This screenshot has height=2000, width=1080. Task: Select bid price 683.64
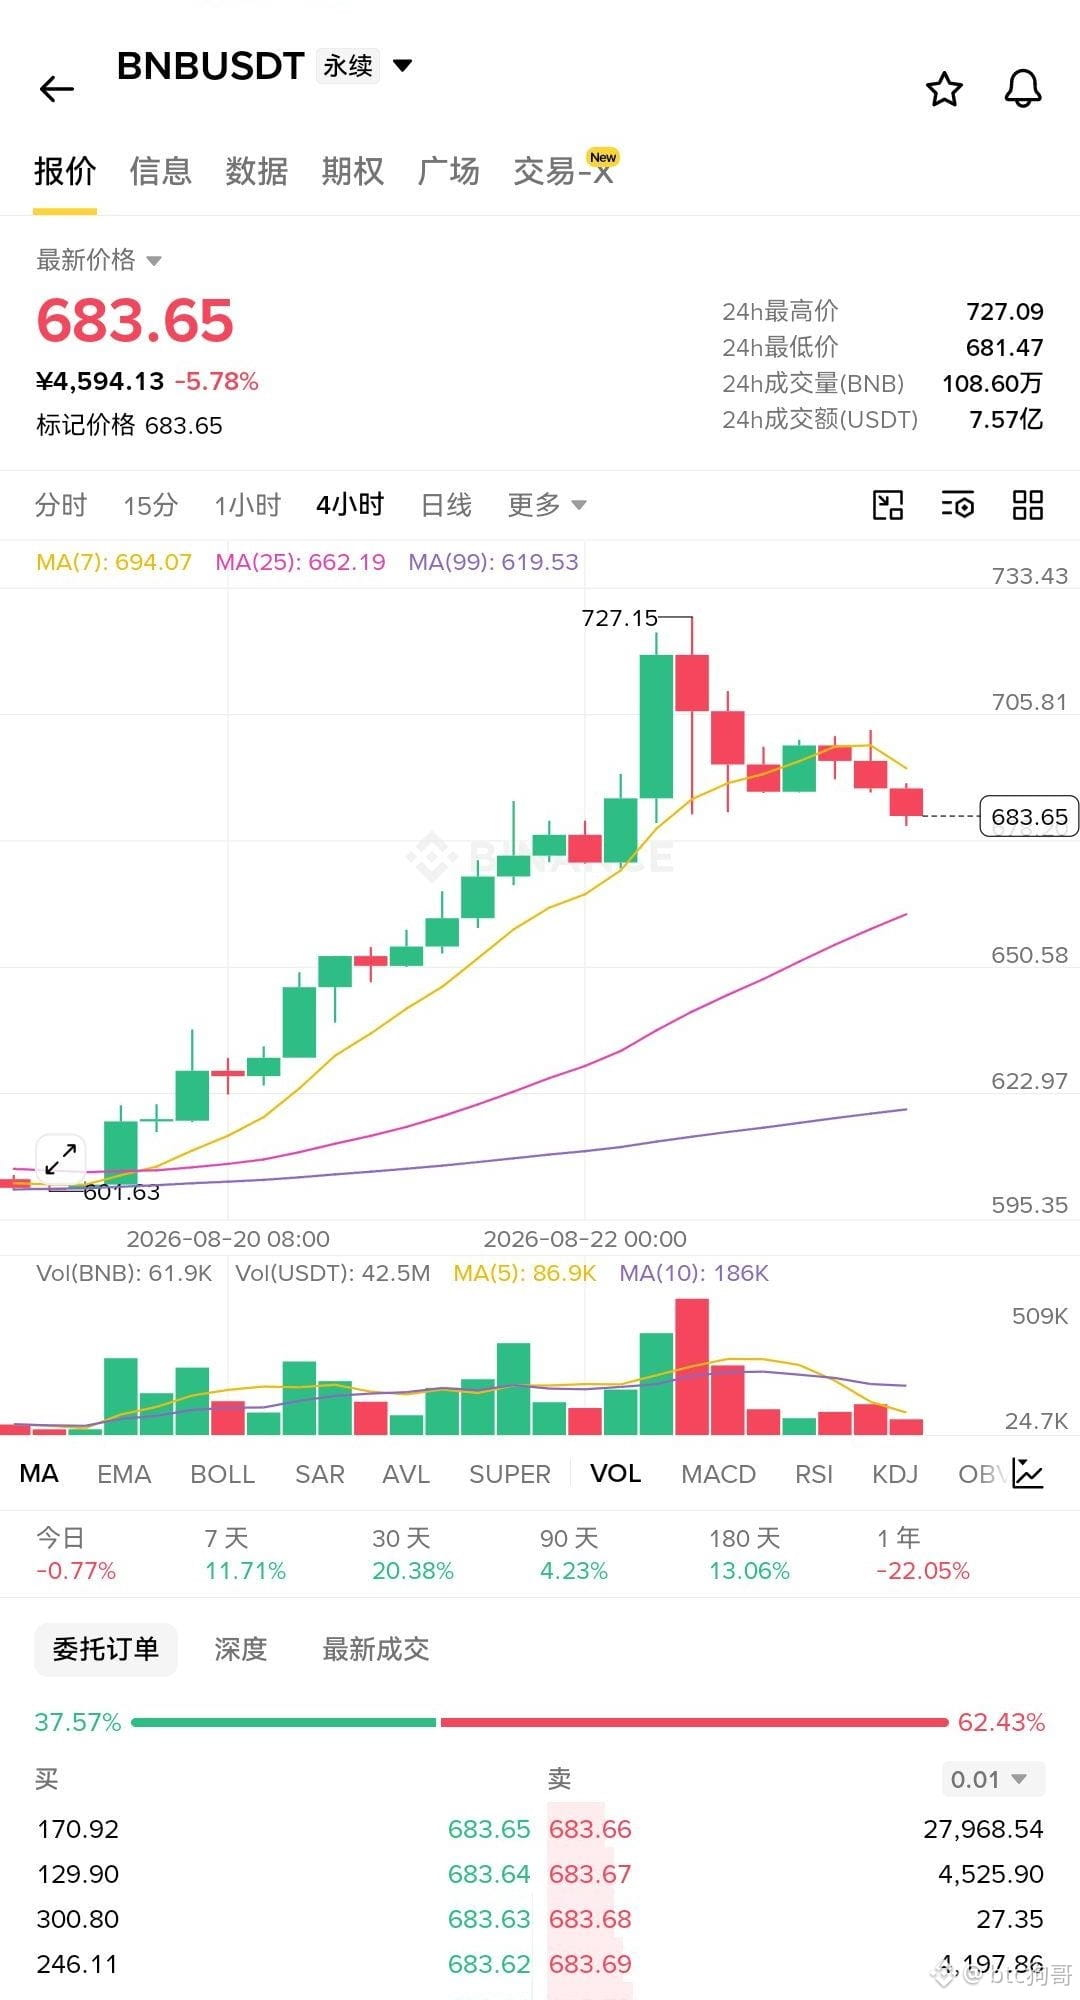tap(489, 1874)
